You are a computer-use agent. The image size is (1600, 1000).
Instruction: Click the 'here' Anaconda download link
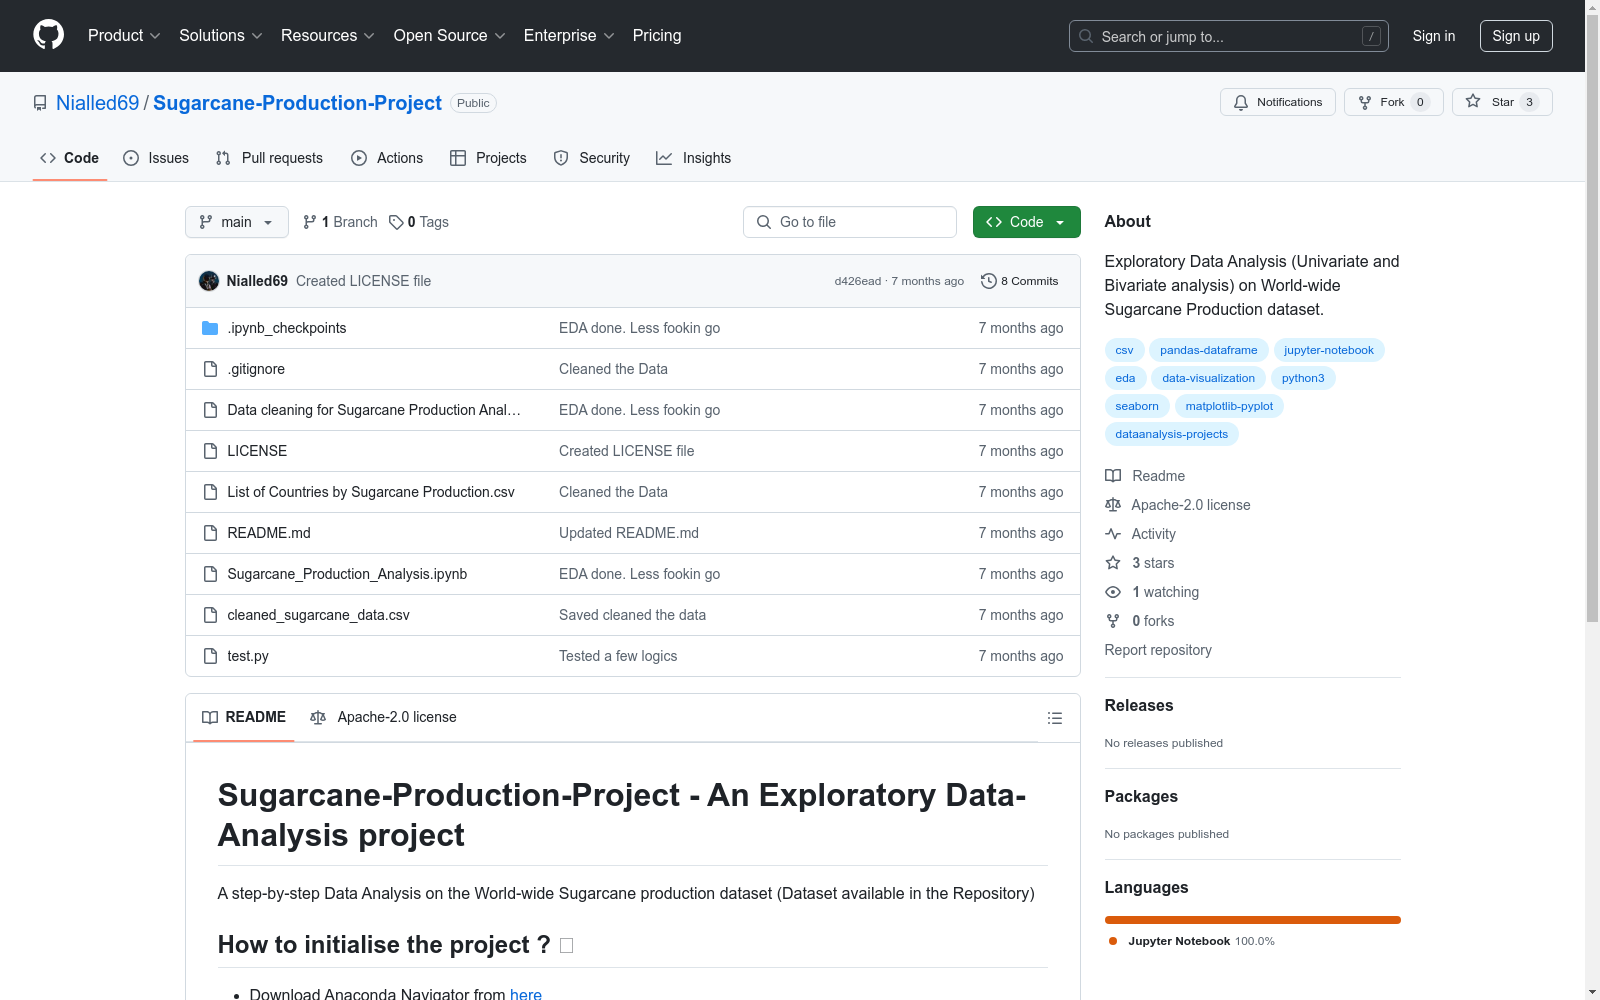pyautogui.click(x=526, y=994)
